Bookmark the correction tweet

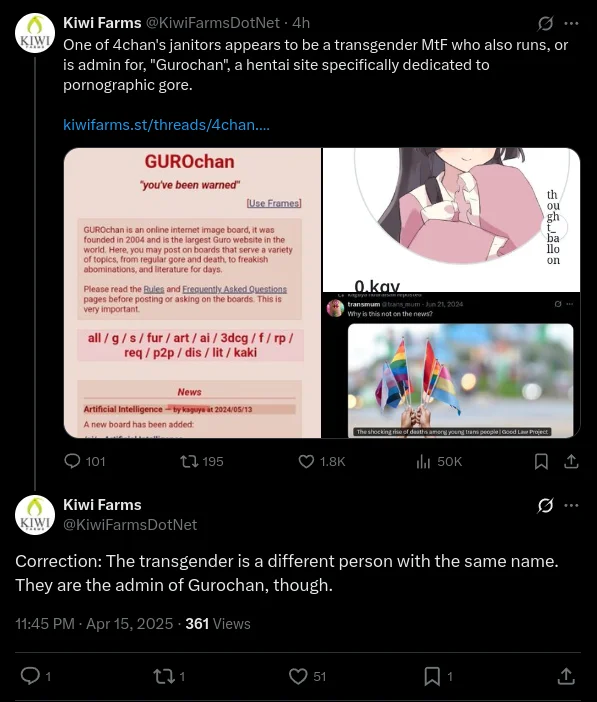(432, 676)
